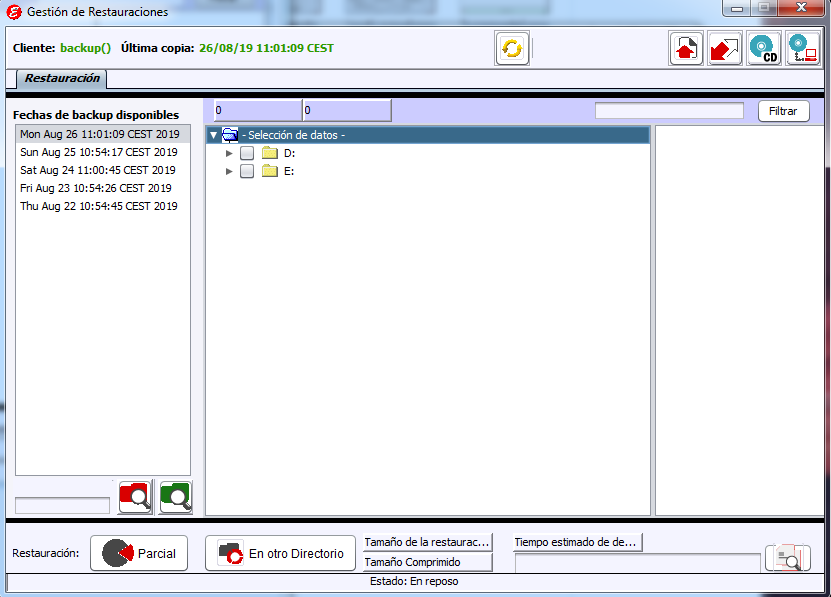Check the E: drive checkbox

(x=247, y=171)
